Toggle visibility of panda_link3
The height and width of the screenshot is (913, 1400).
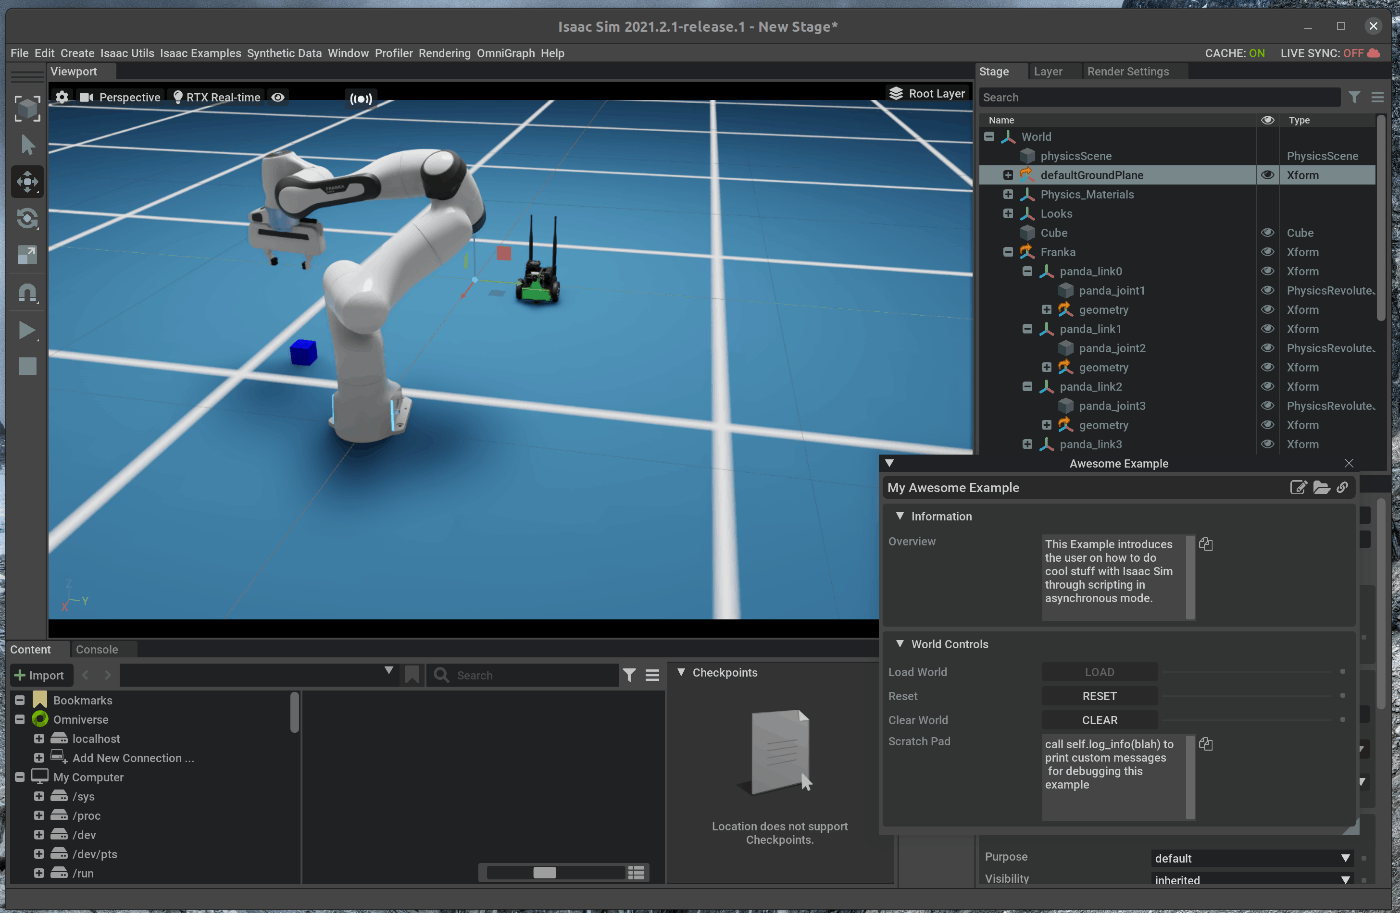1268,444
